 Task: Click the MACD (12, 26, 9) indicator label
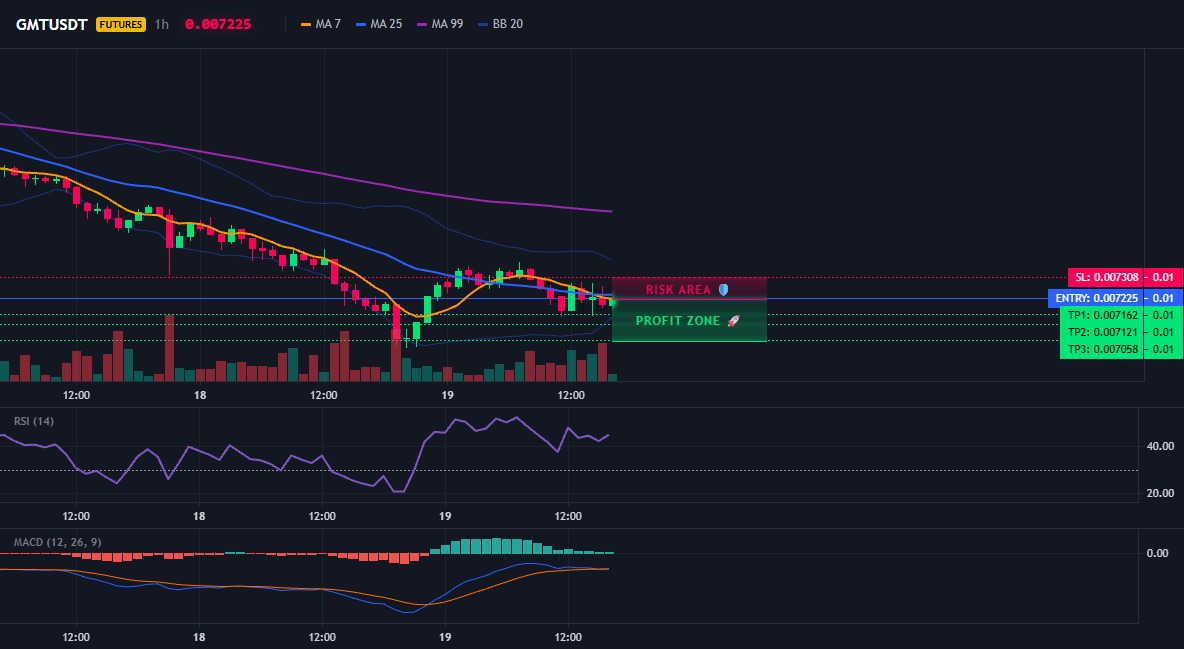57,542
